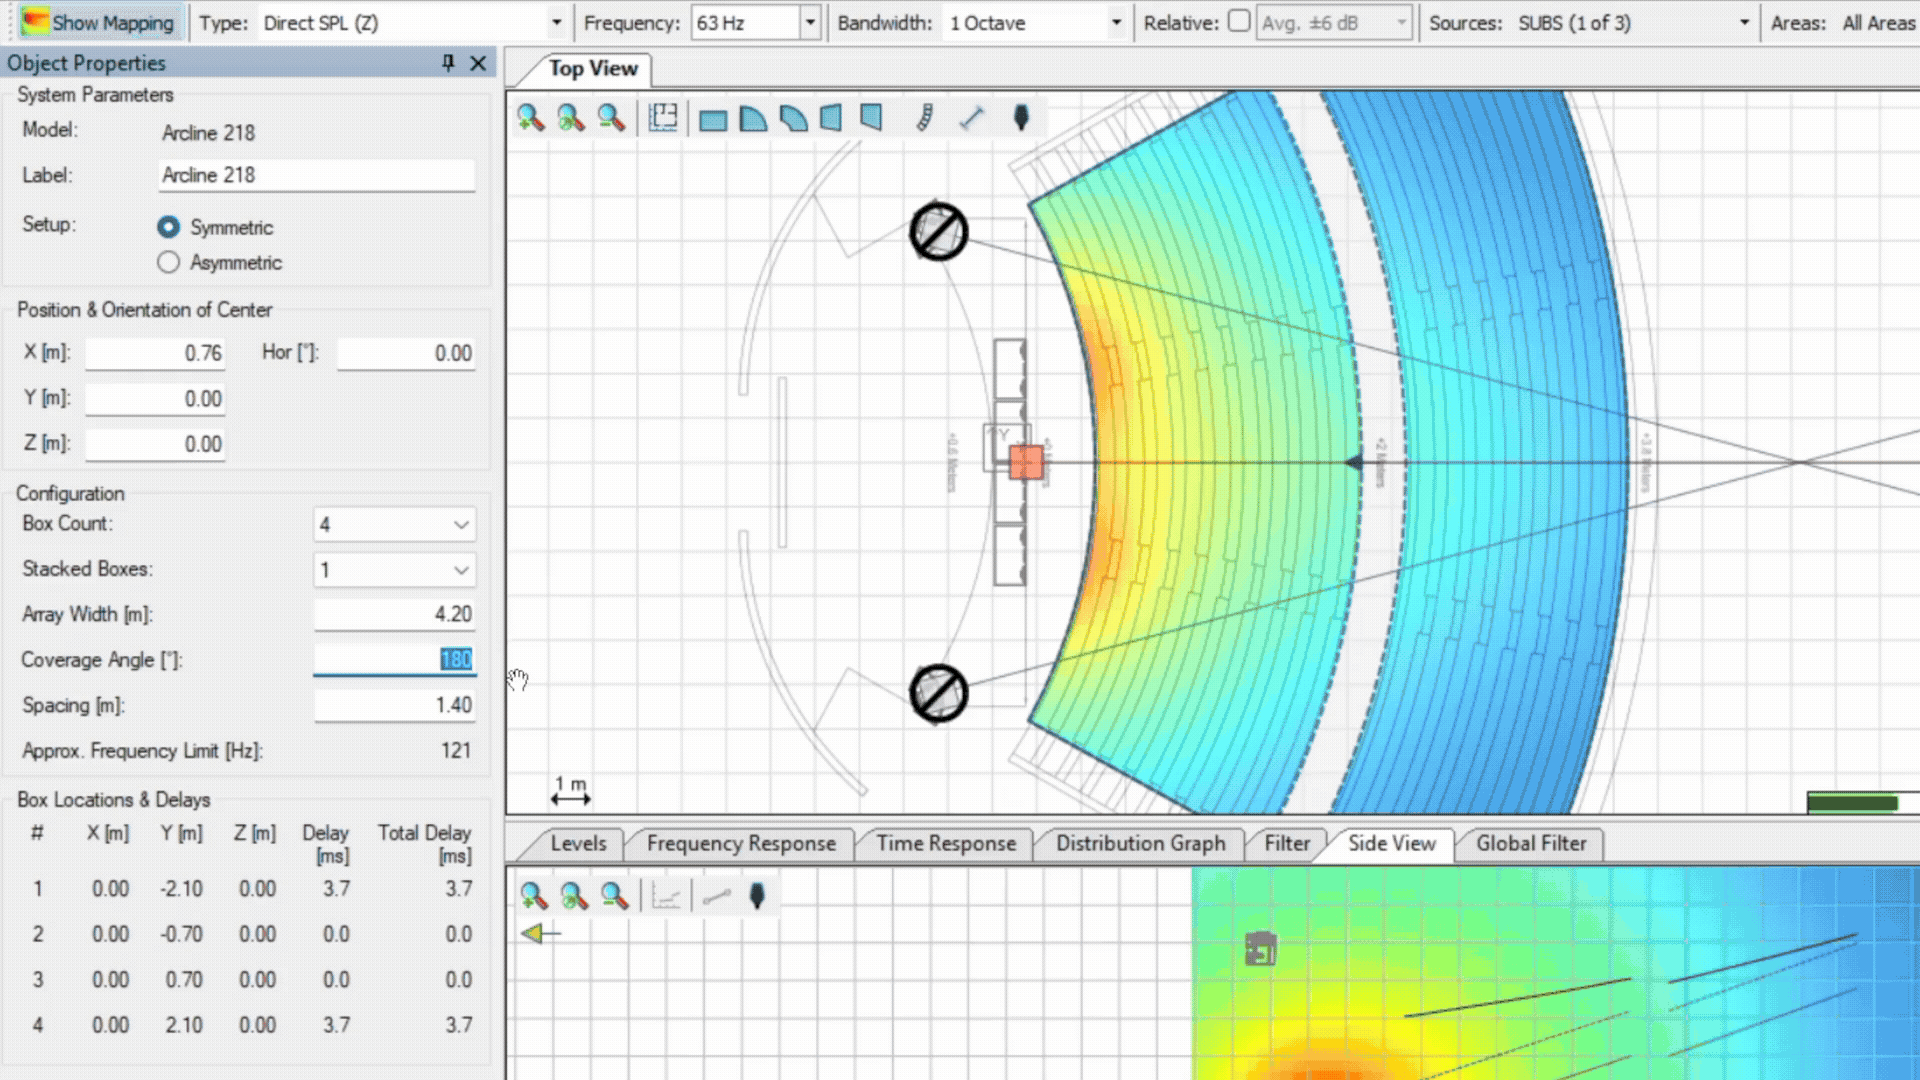Enable the Relative checkbox
Image resolution: width=1920 pixels, height=1080 pixels.
click(x=1239, y=22)
